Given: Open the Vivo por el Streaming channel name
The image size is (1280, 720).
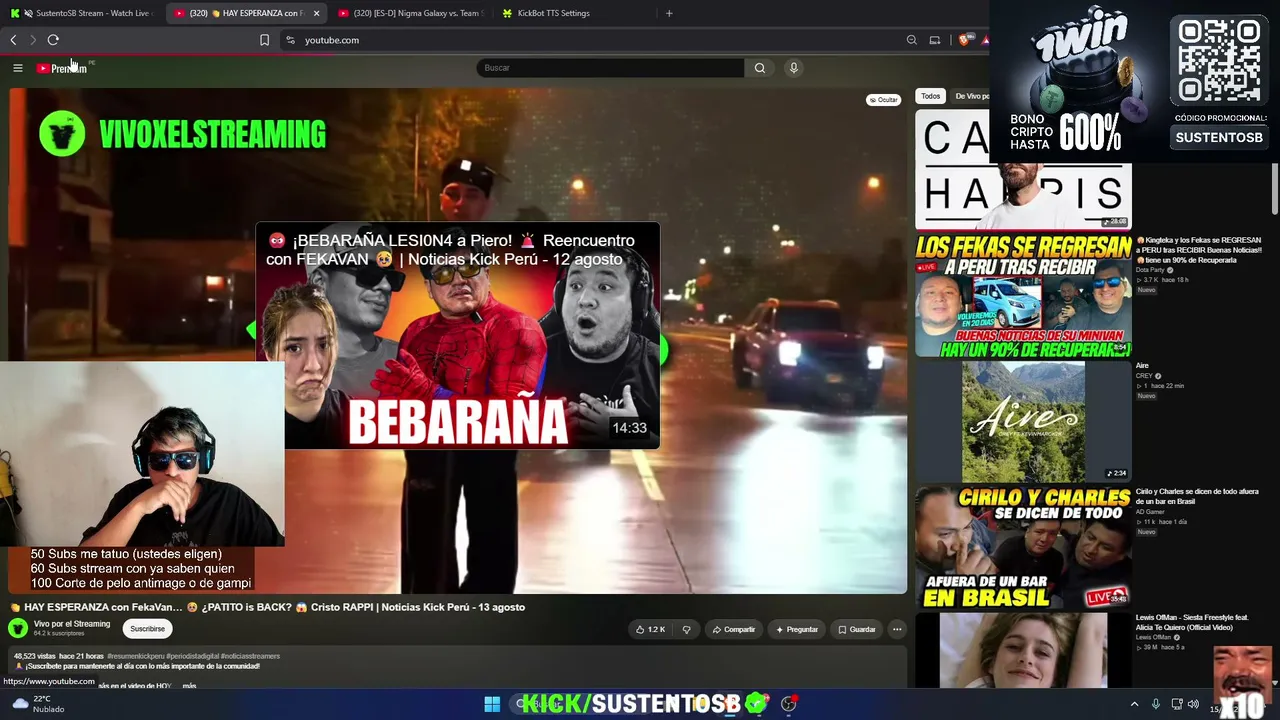Looking at the screenshot, I should (72, 624).
